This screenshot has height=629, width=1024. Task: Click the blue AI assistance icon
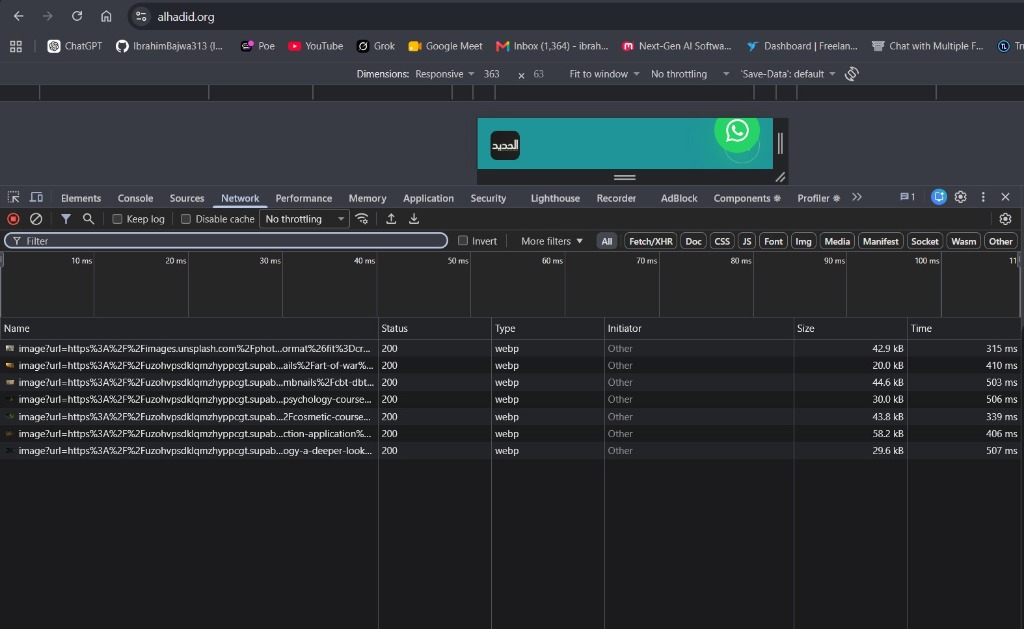938,197
